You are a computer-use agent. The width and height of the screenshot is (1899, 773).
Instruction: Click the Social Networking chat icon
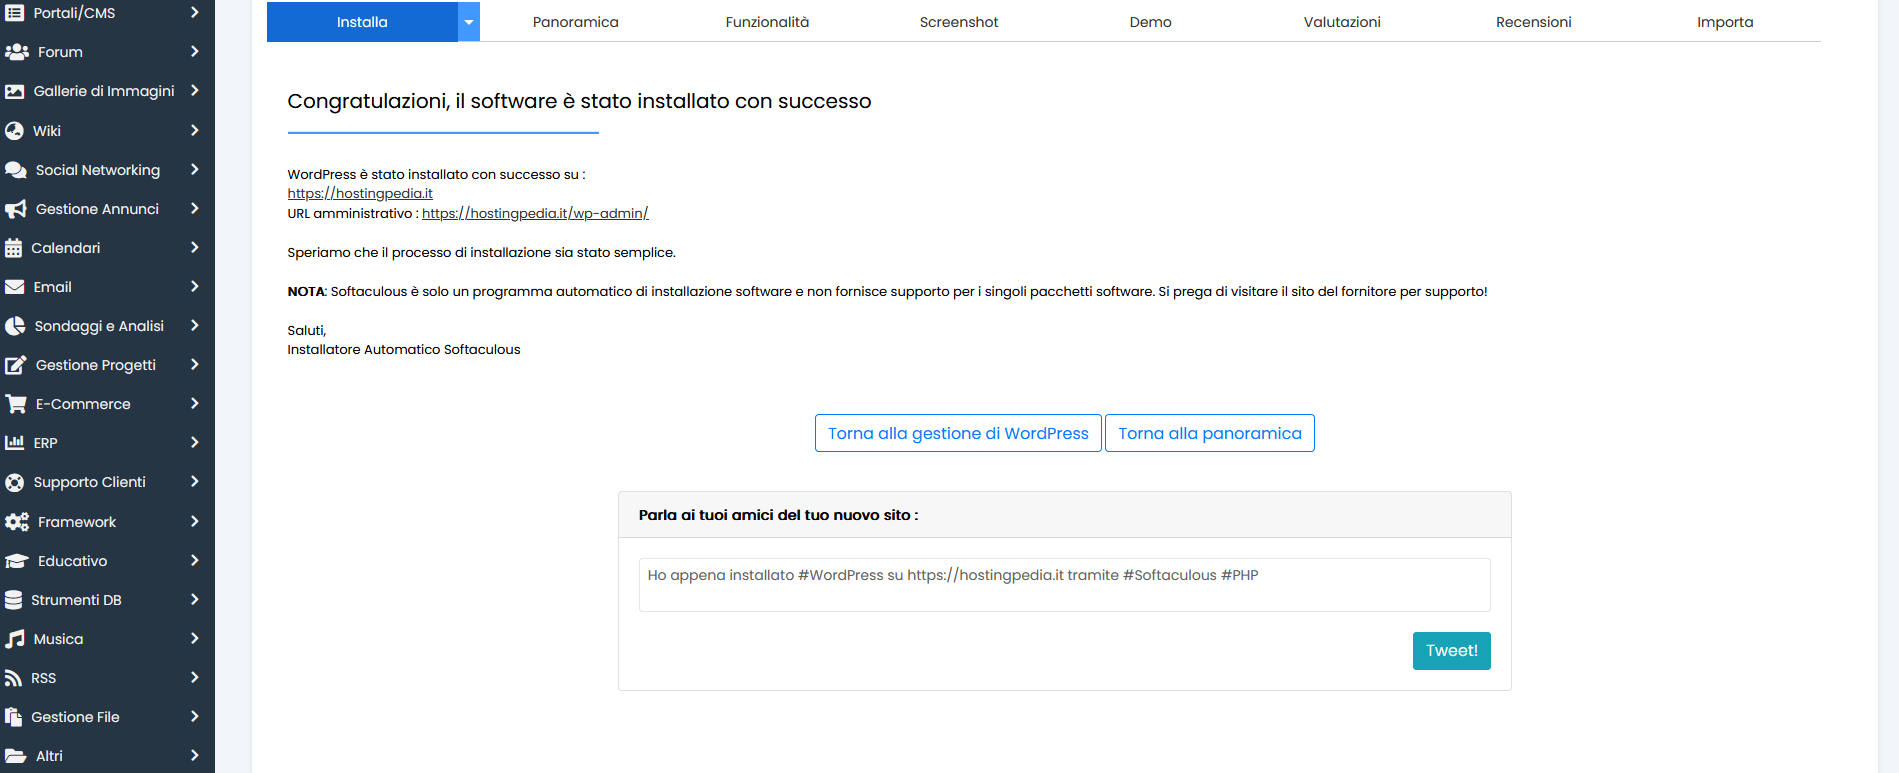[15, 170]
